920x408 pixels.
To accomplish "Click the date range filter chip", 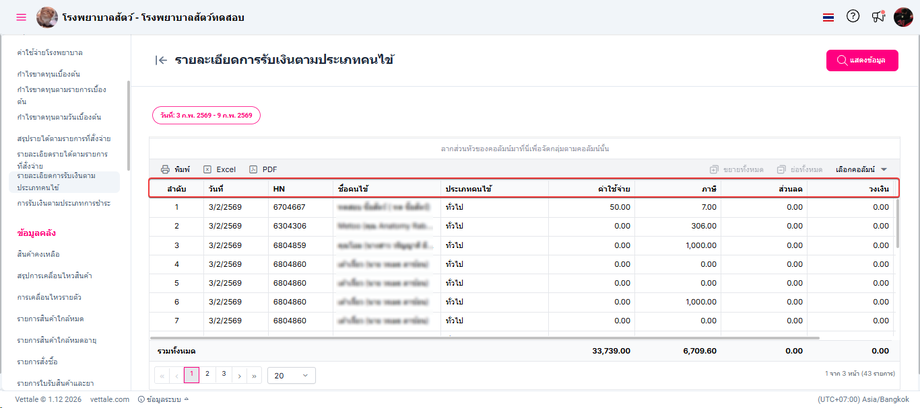I will pos(207,116).
